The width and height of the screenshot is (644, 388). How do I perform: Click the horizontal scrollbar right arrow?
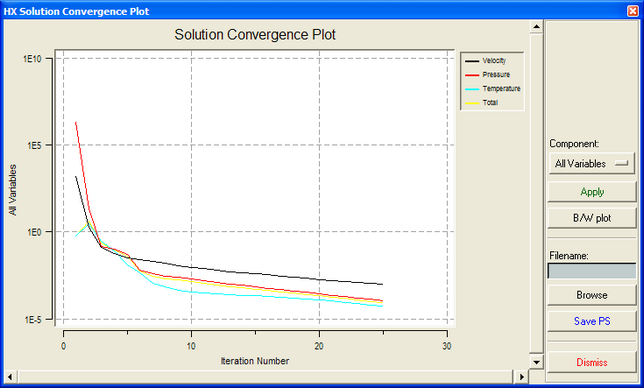click(x=522, y=377)
